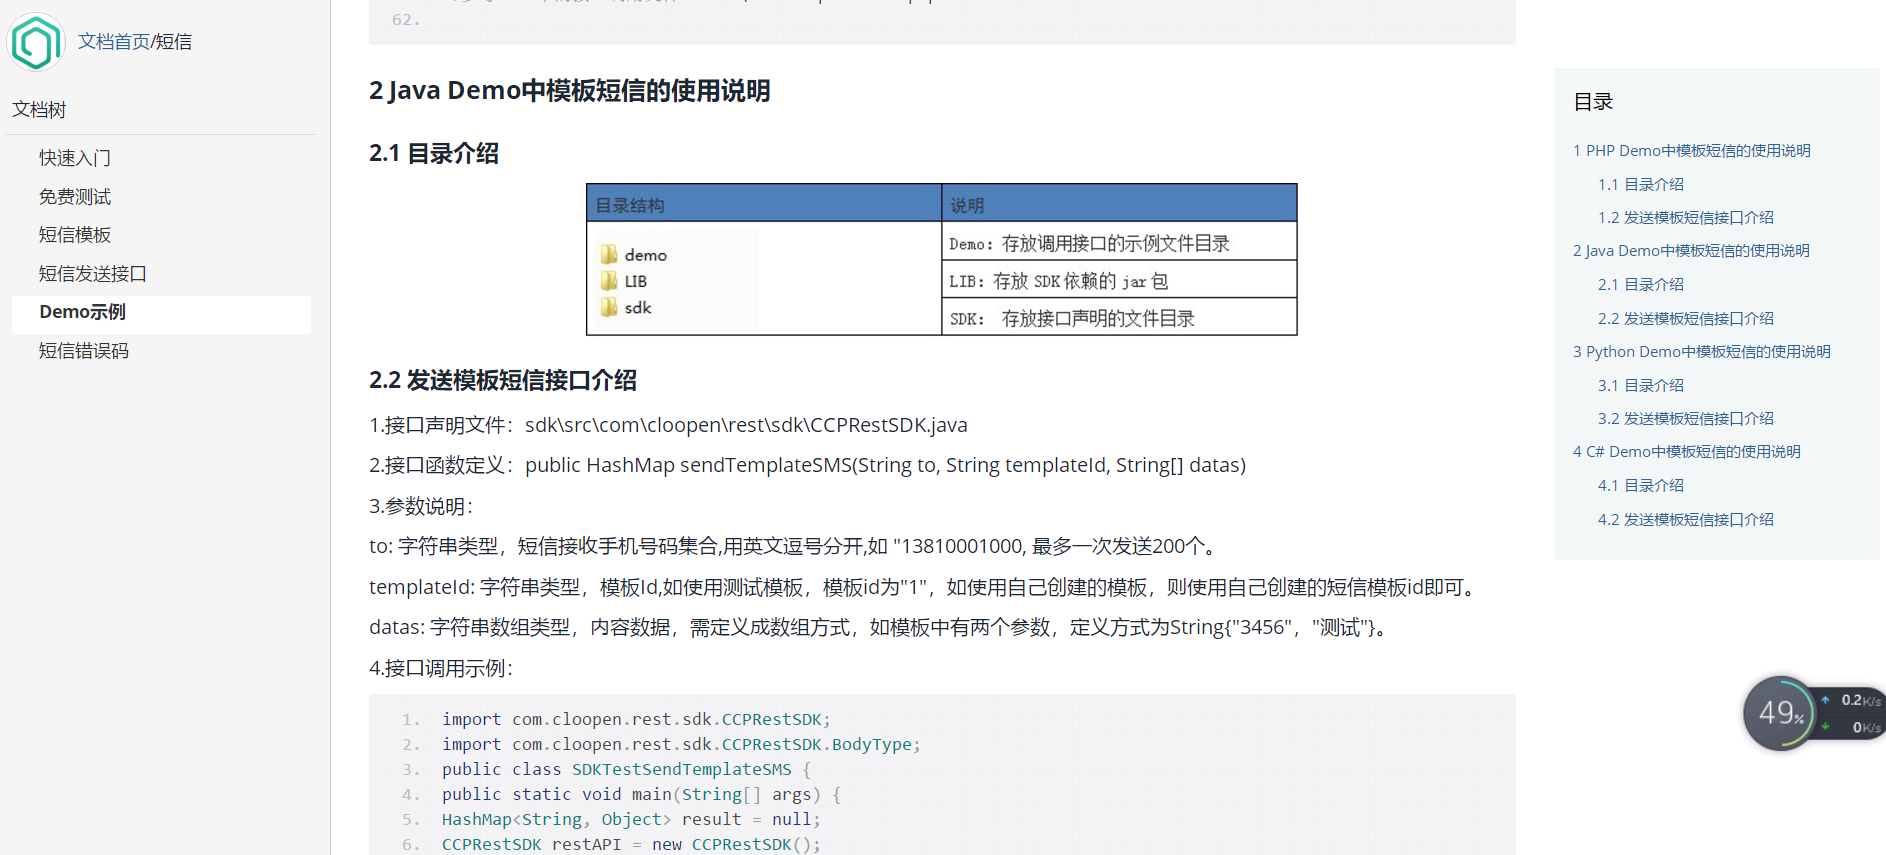Open 快速入门 in the doc tree
Screen dimensions: 1886x855
pos(75,158)
